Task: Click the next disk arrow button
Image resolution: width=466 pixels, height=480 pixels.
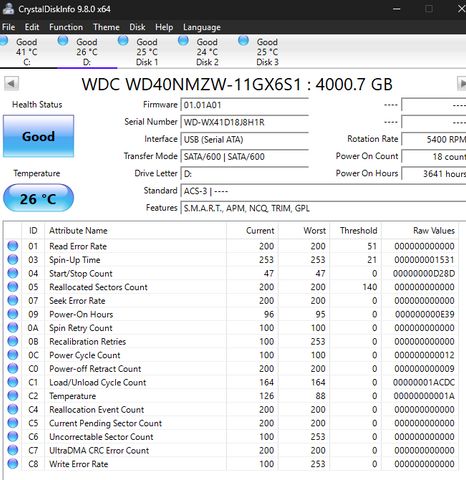Action: tap(461, 83)
